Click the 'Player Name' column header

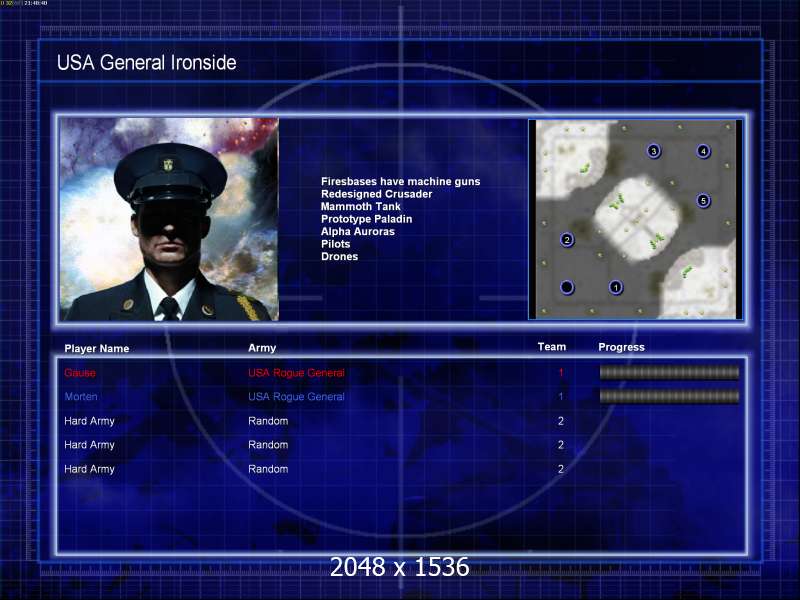pyautogui.click(x=96, y=348)
